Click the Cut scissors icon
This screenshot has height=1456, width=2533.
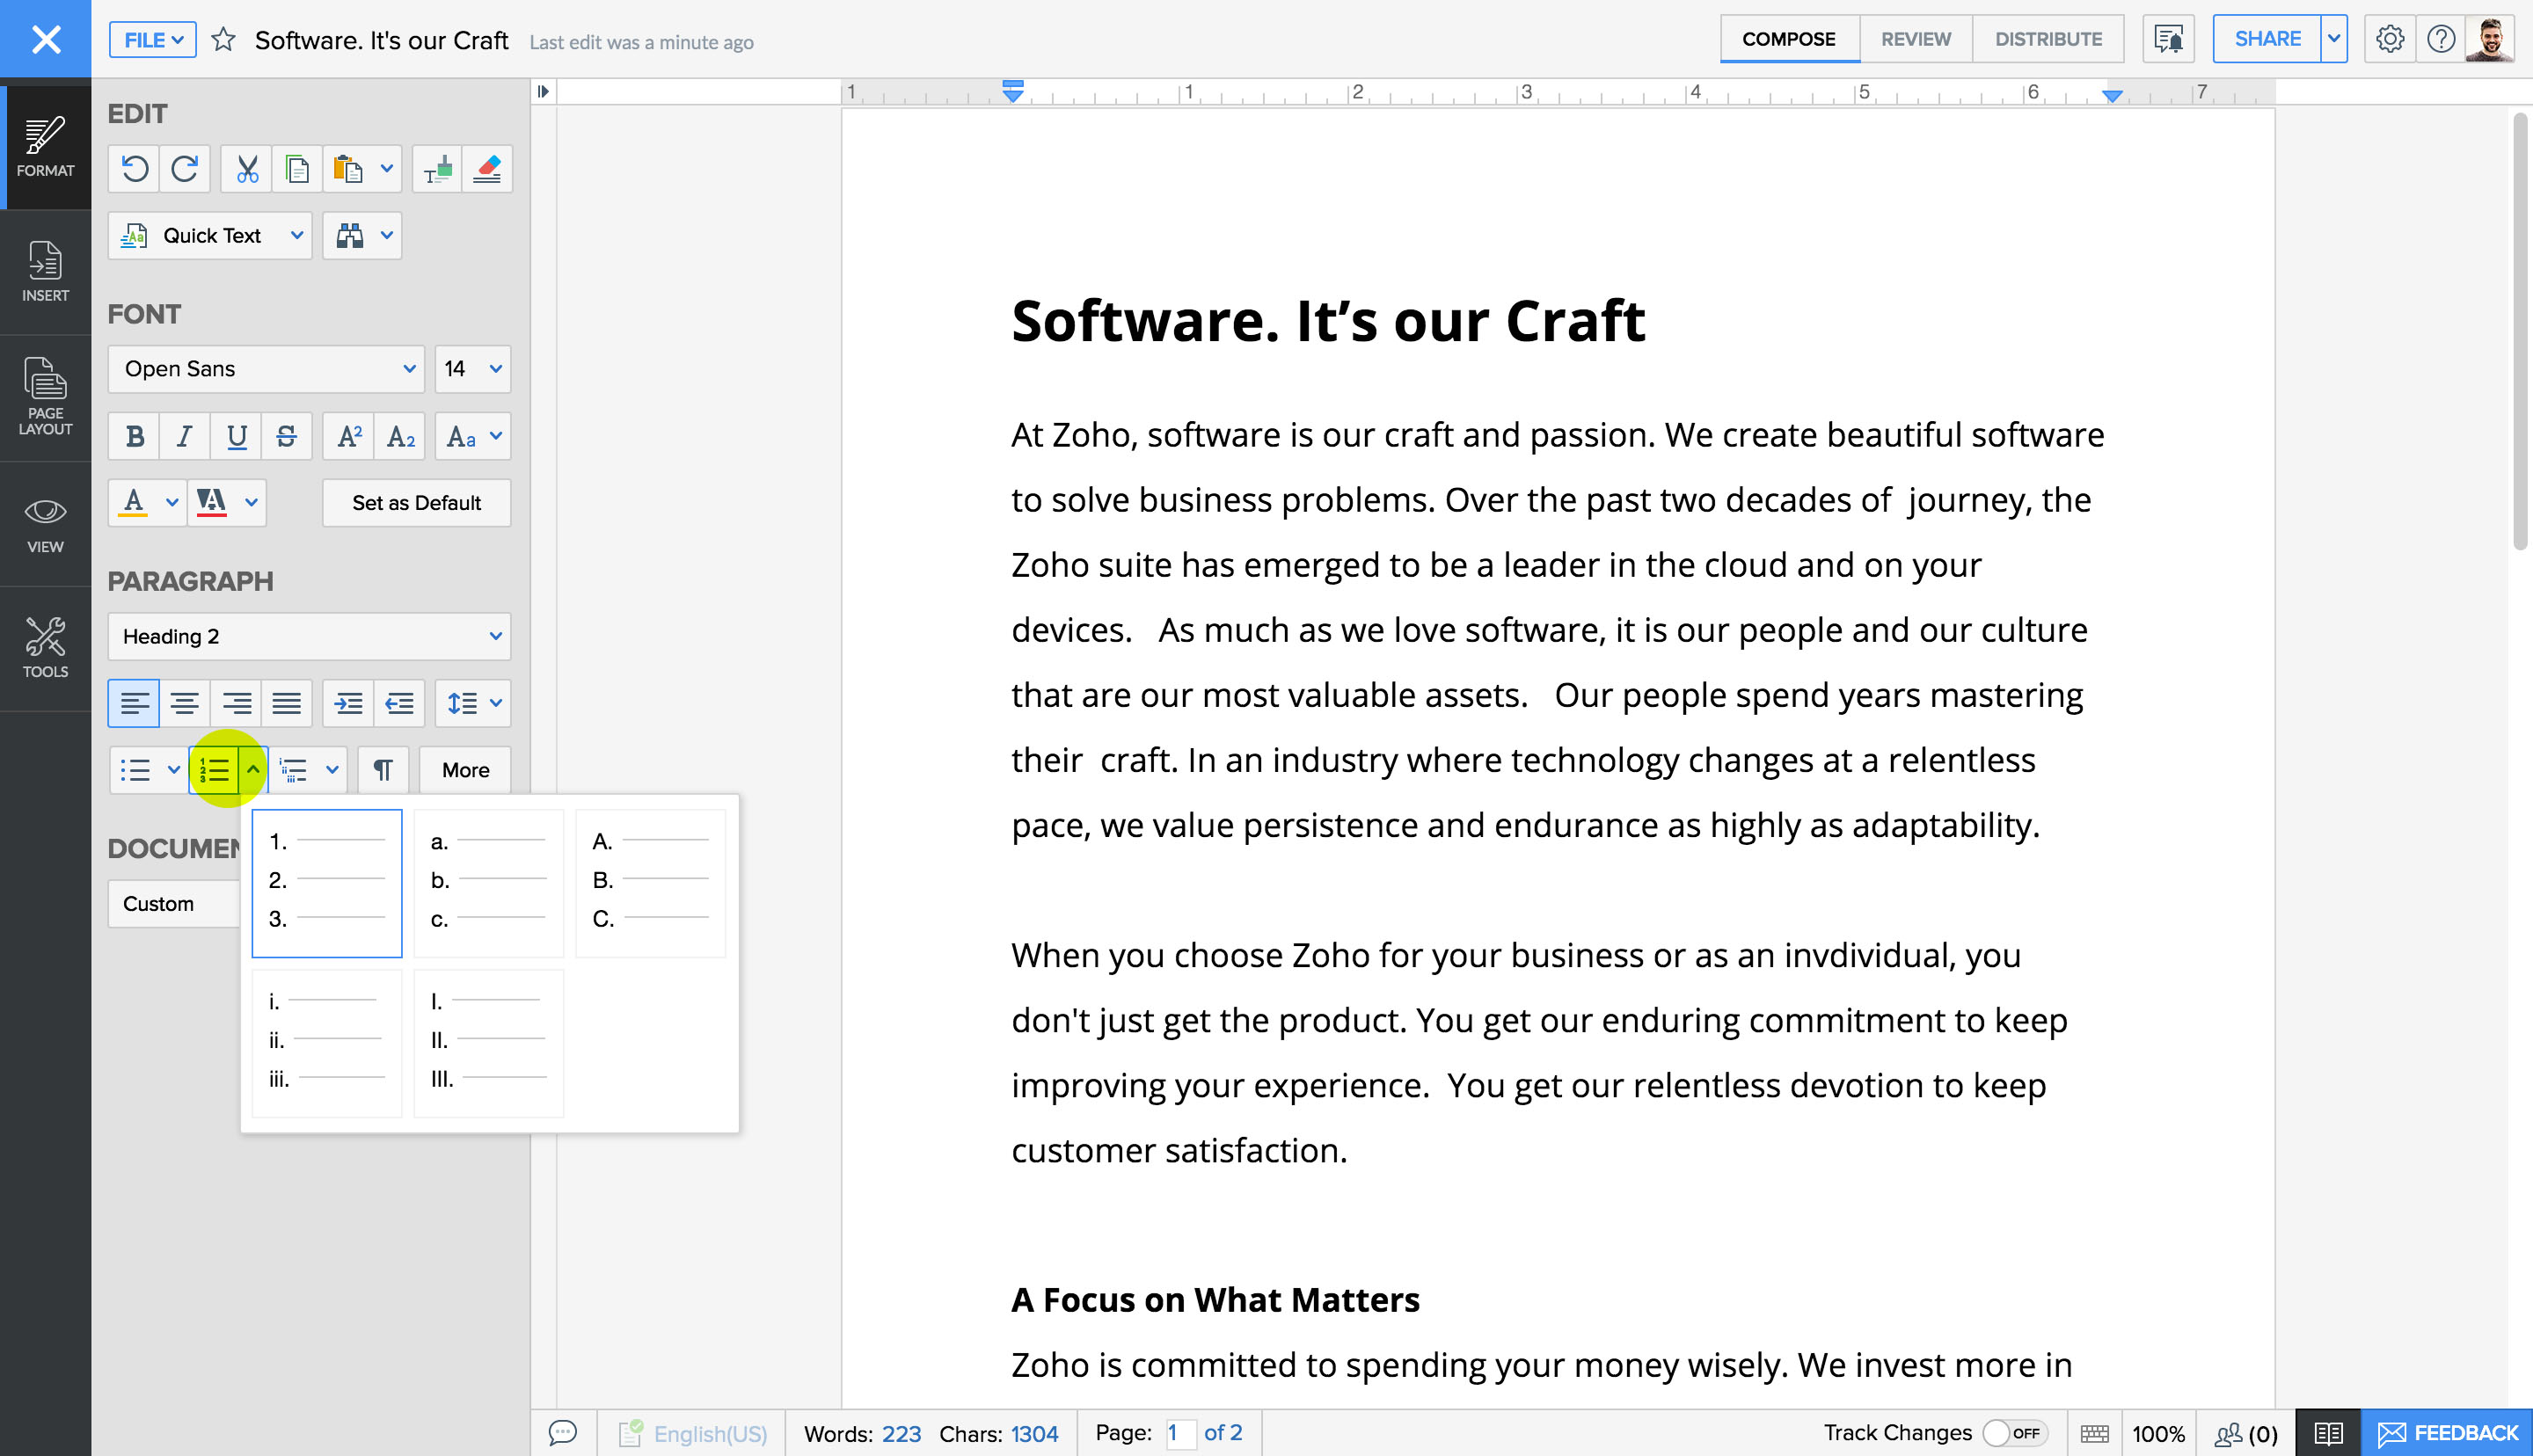coord(246,169)
